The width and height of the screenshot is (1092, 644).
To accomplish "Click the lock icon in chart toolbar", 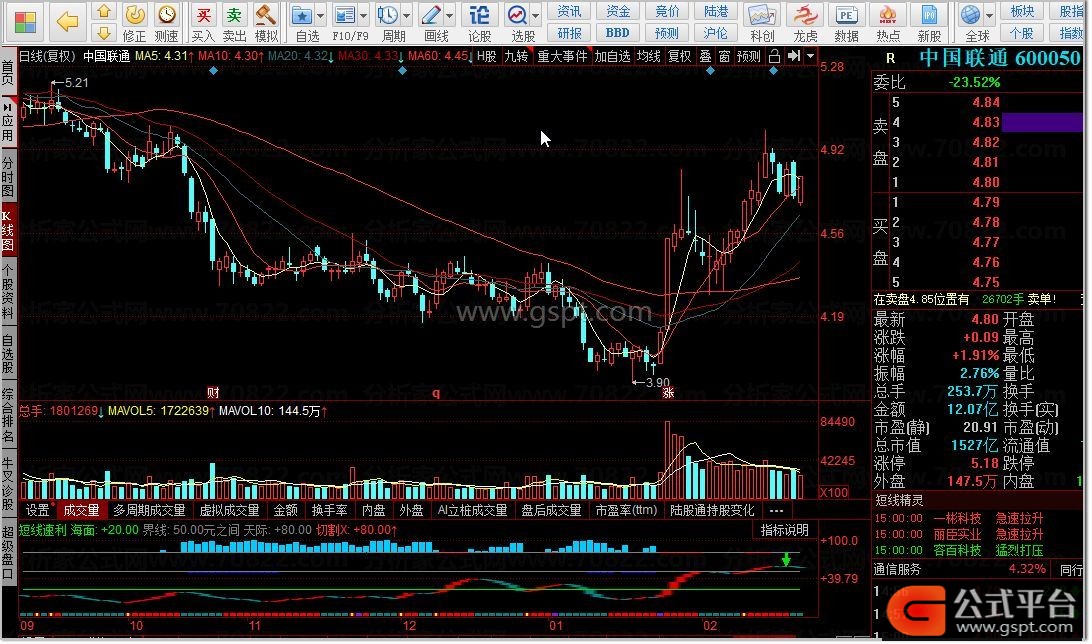I will tap(774, 56).
